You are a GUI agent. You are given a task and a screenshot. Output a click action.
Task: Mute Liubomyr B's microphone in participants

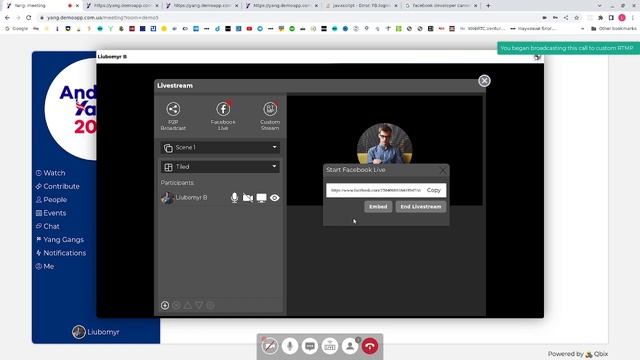tap(234, 198)
